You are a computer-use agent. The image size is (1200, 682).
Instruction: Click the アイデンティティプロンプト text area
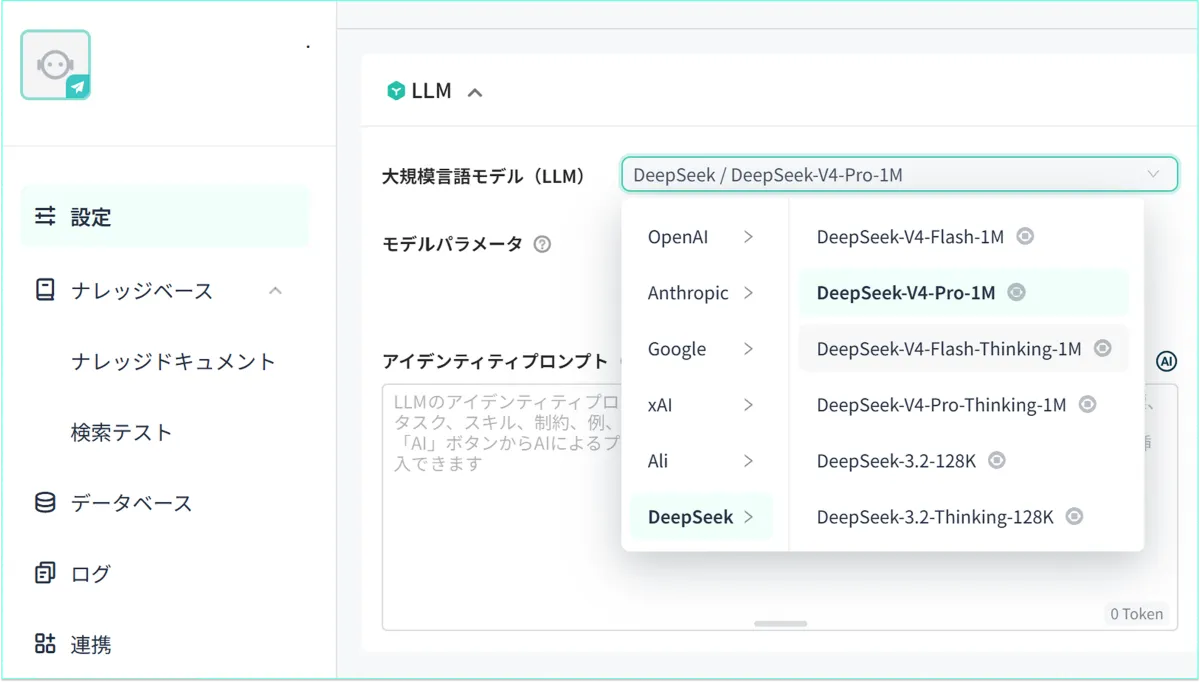(500, 540)
